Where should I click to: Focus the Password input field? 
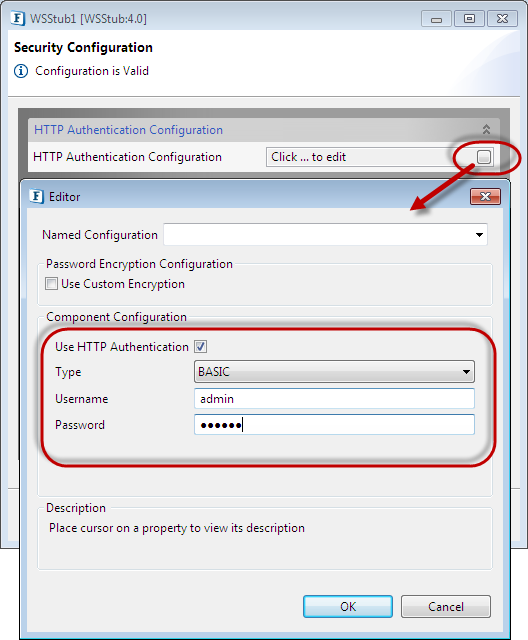point(334,424)
